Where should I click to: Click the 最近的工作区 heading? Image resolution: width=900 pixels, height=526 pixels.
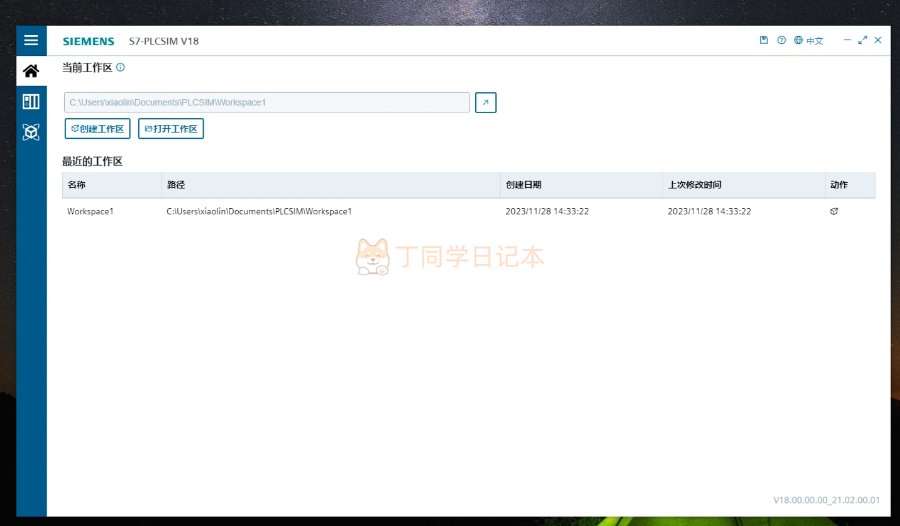[x=92, y=161]
